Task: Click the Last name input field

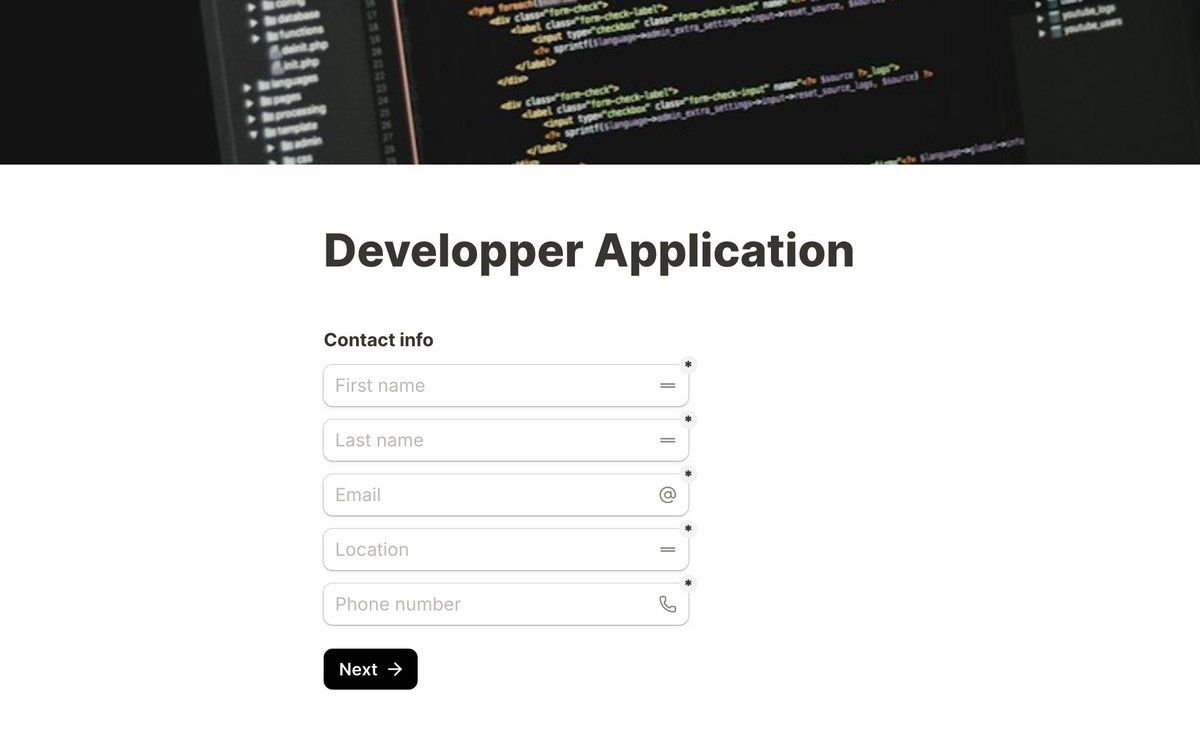Action: (x=506, y=440)
